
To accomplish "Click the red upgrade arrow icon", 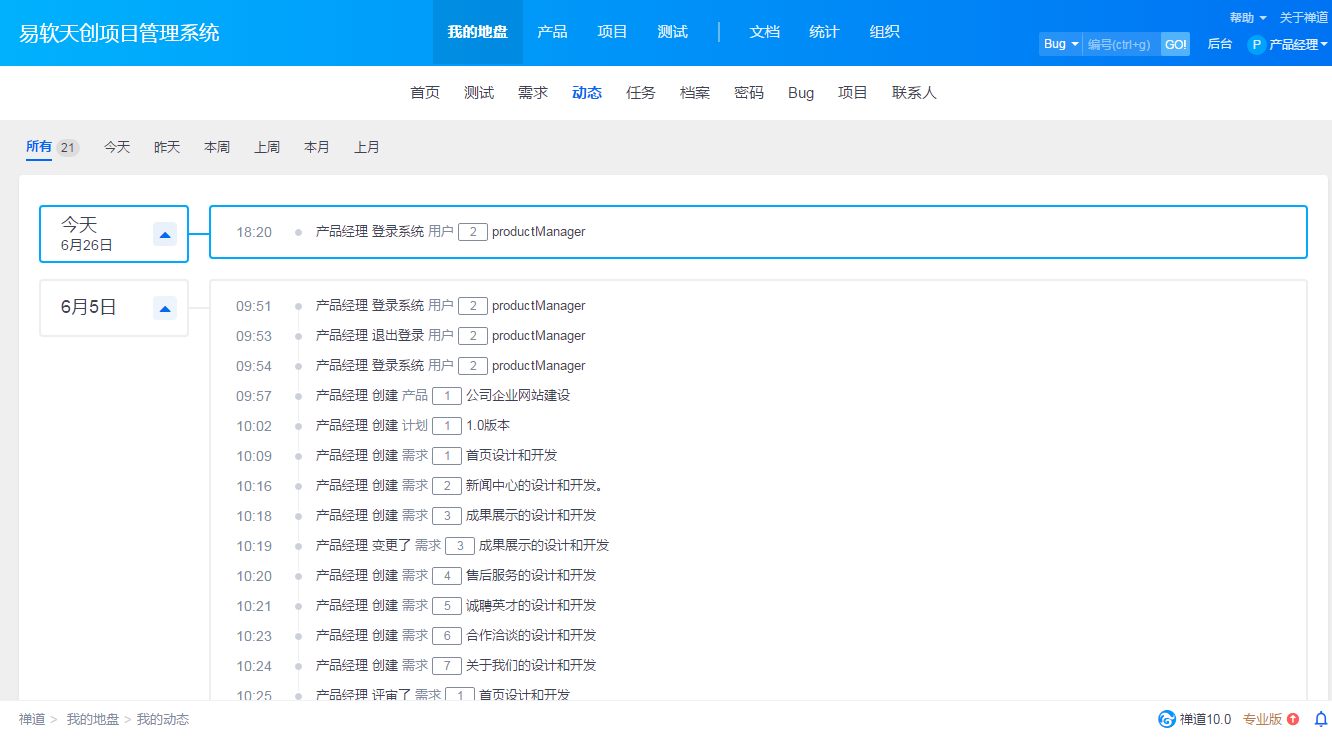I will [x=1293, y=719].
